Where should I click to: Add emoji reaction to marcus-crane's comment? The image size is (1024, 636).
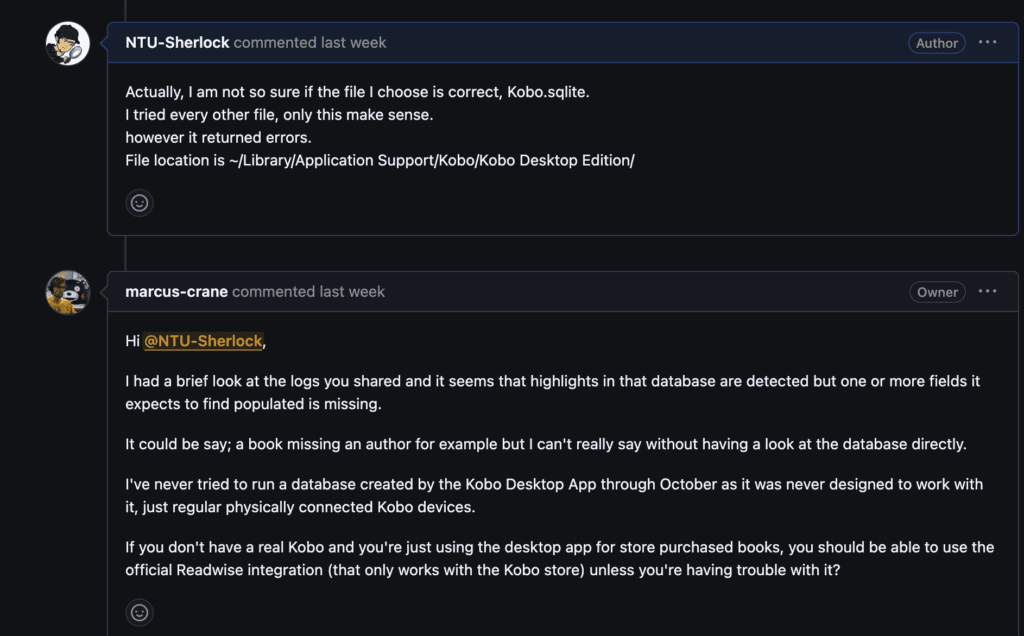140,612
